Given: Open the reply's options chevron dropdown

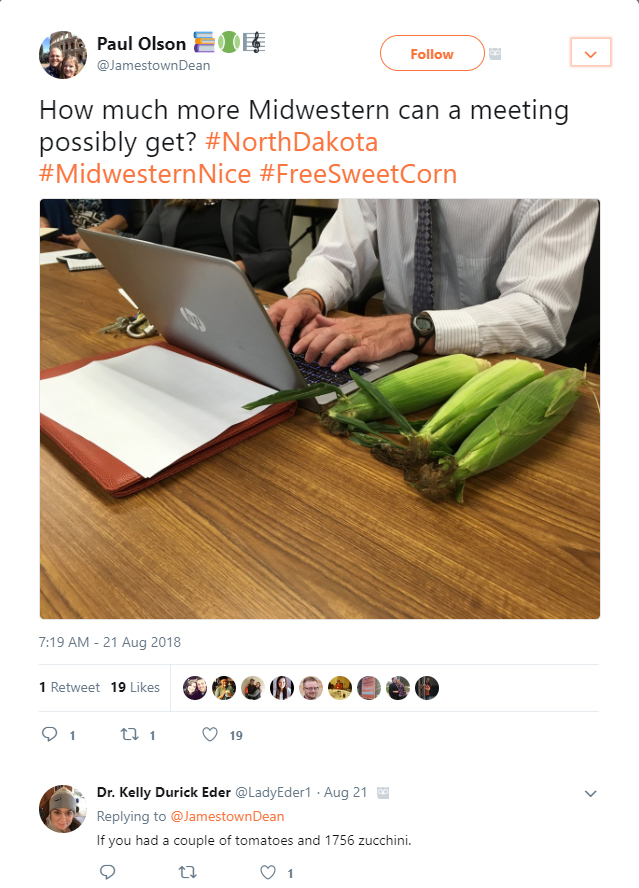Looking at the screenshot, I should tap(590, 793).
